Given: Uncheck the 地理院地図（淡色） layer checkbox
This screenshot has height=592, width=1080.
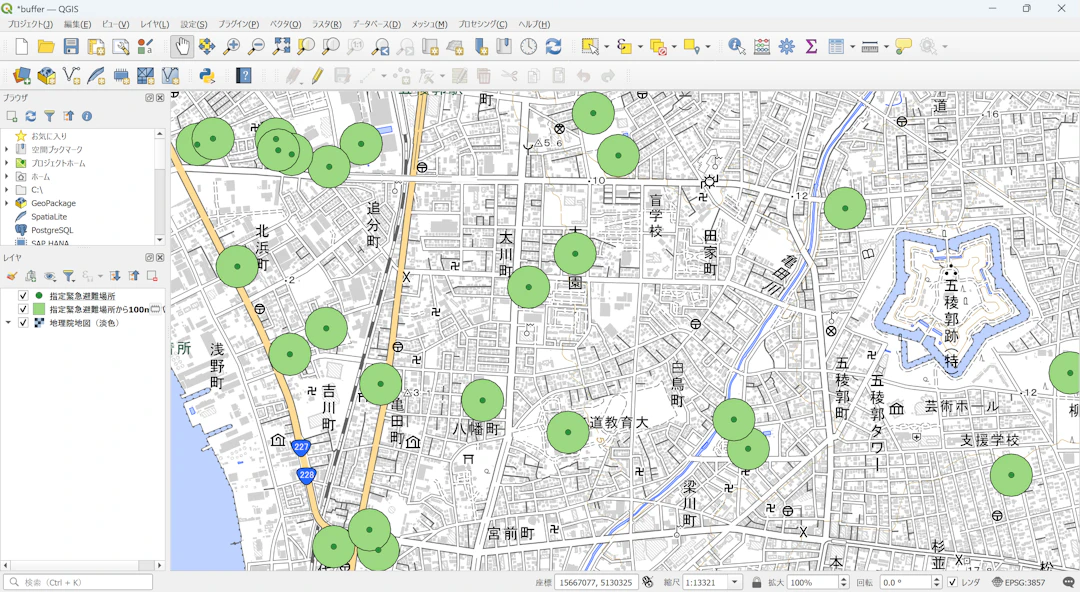Looking at the screenshot, I should coord(23,323).
